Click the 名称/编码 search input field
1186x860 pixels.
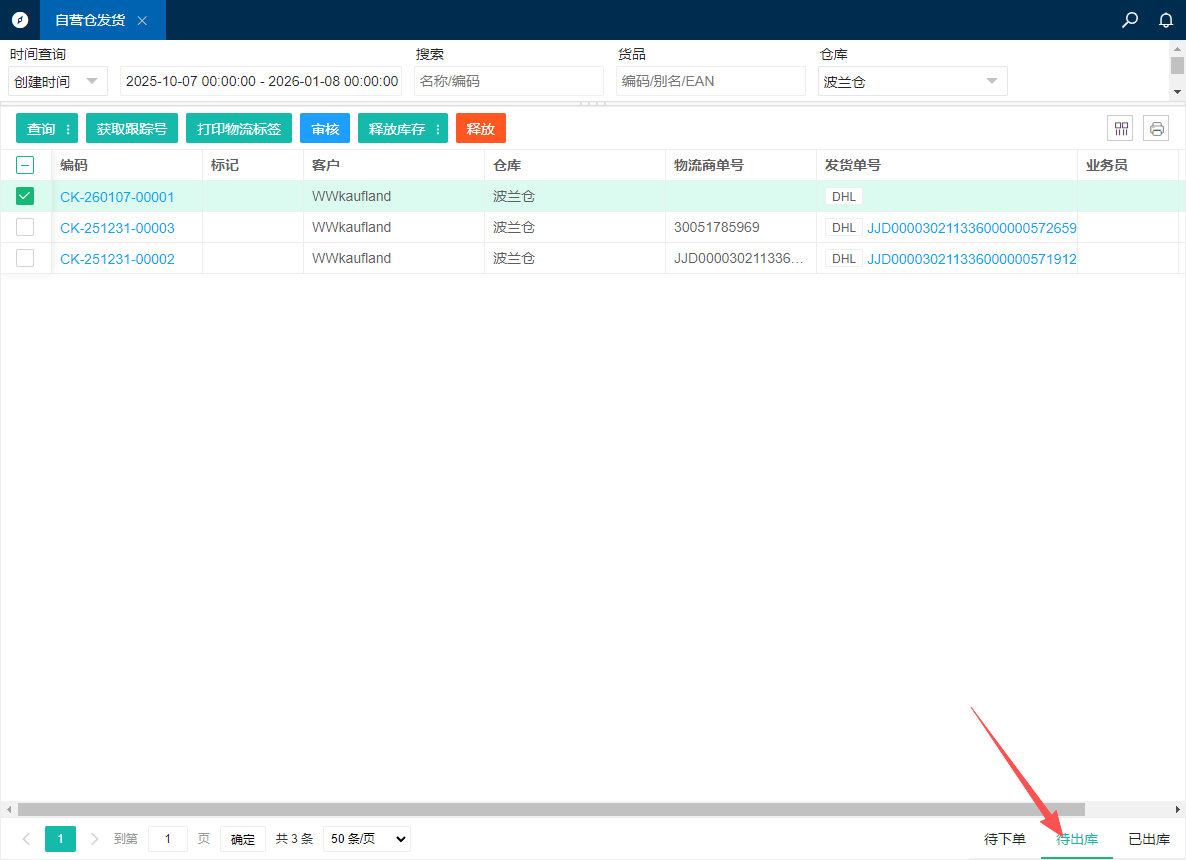(508, 82)
